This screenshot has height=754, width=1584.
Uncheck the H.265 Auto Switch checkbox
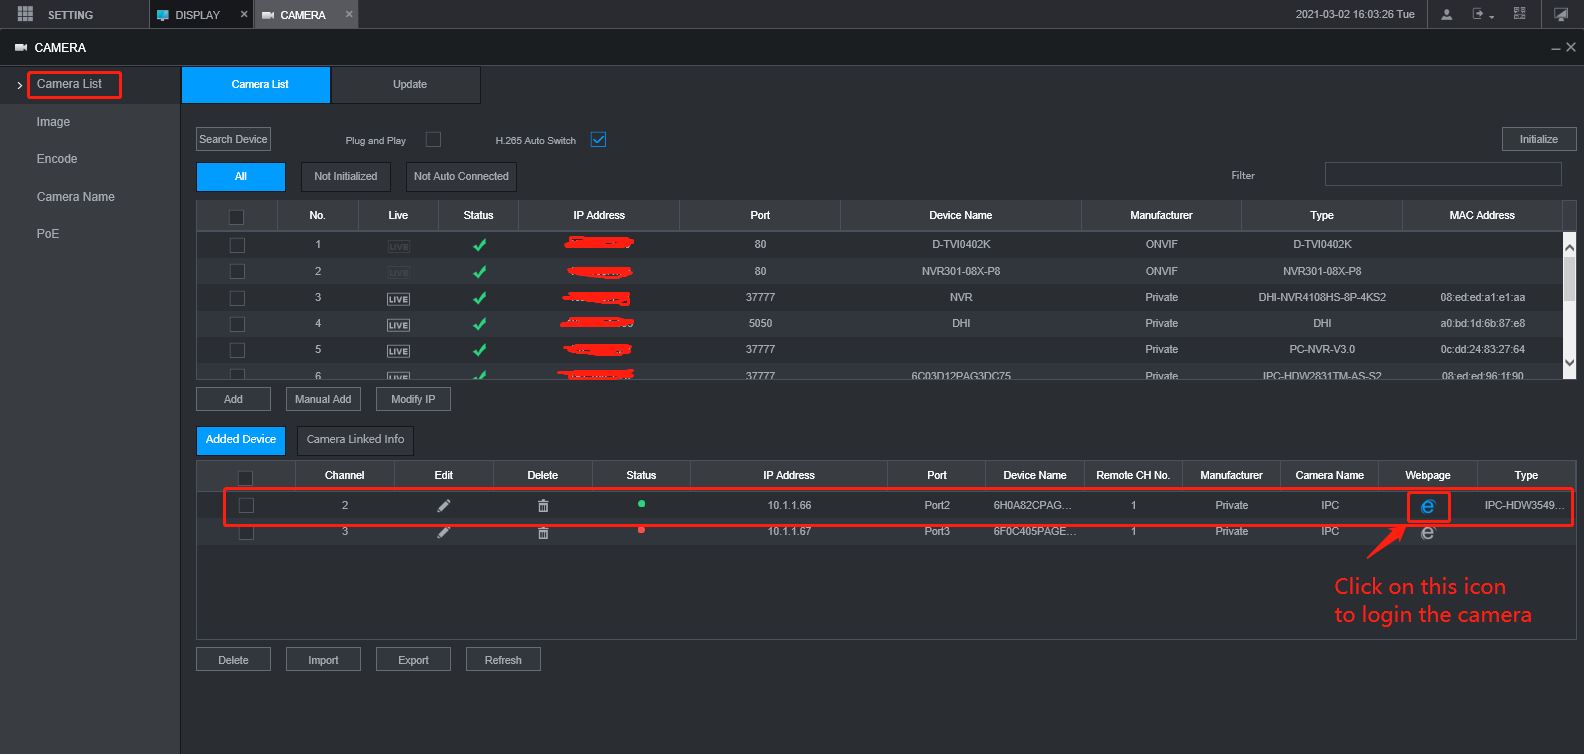click(598, 140)
